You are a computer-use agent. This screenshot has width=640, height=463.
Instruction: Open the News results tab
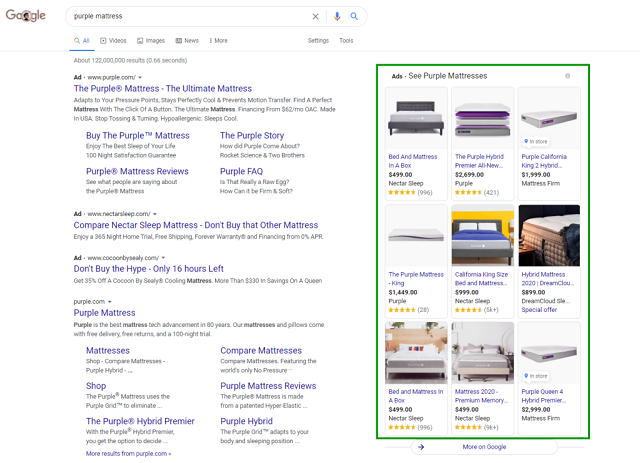187,41
